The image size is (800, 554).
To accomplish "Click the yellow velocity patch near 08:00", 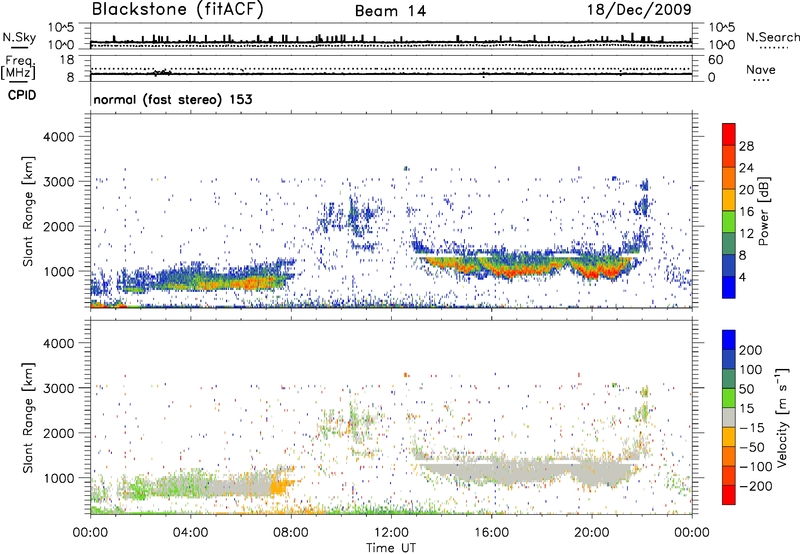I will tap(279, 486).
